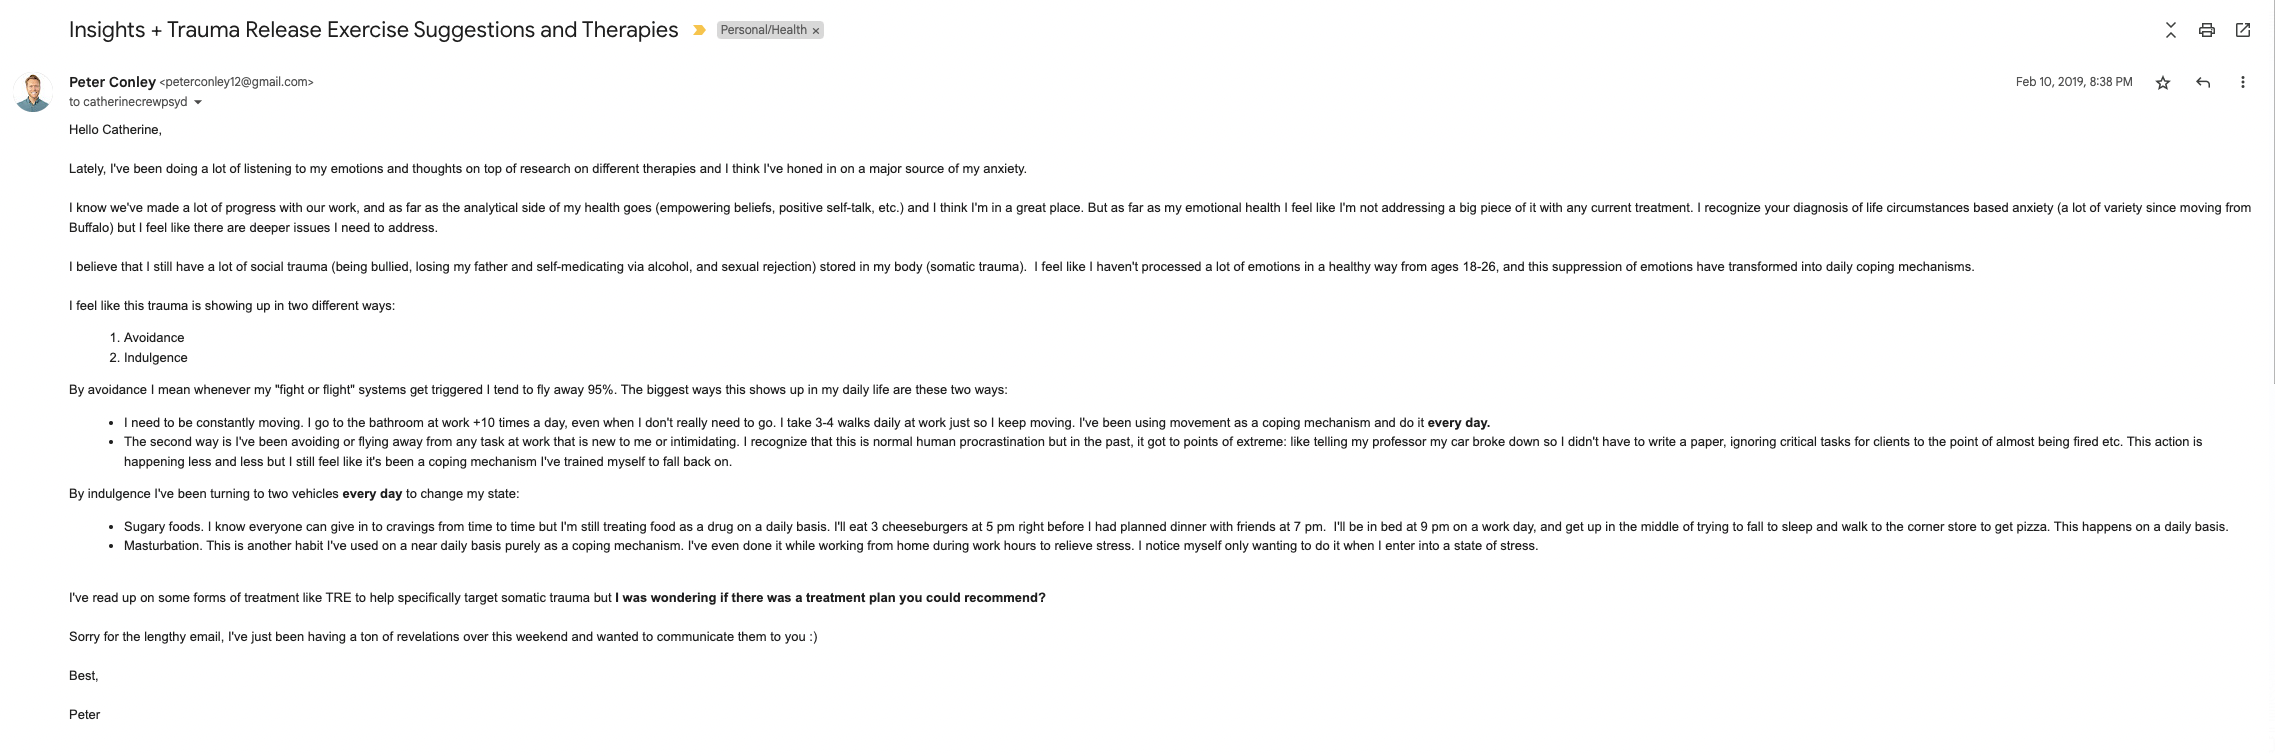The height and width of the screenshot is (756, 2275).
Task: Open the Personal/Health label
Action: coord(763,30)
